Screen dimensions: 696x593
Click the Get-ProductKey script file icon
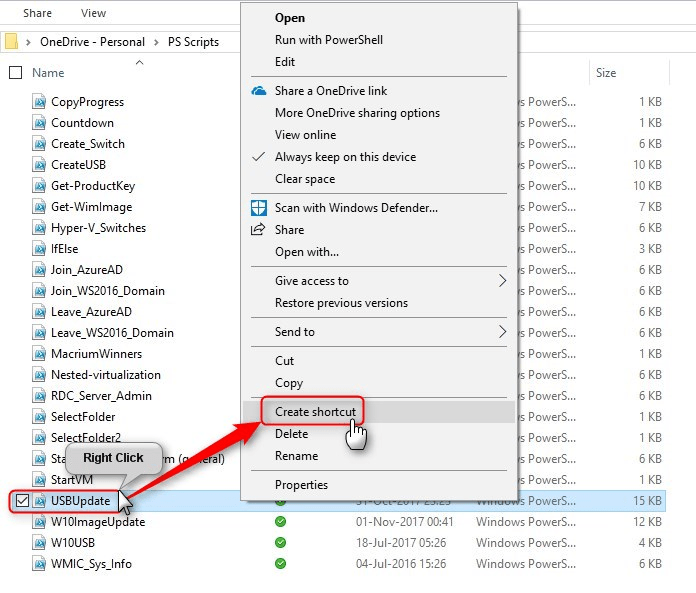tap(39, 186)
